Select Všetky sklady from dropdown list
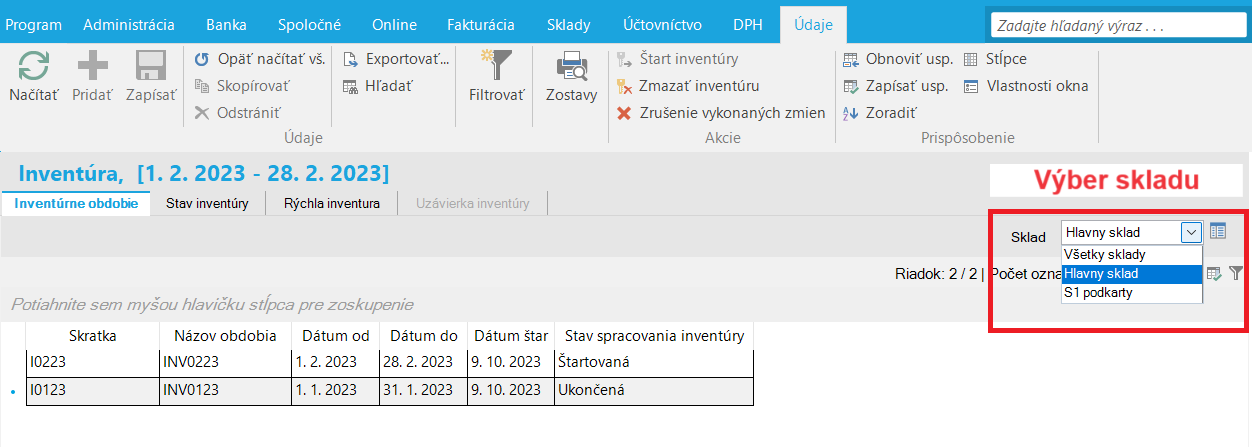The height and width of the screenshot is (447, 1252). tap(1131, 254)
